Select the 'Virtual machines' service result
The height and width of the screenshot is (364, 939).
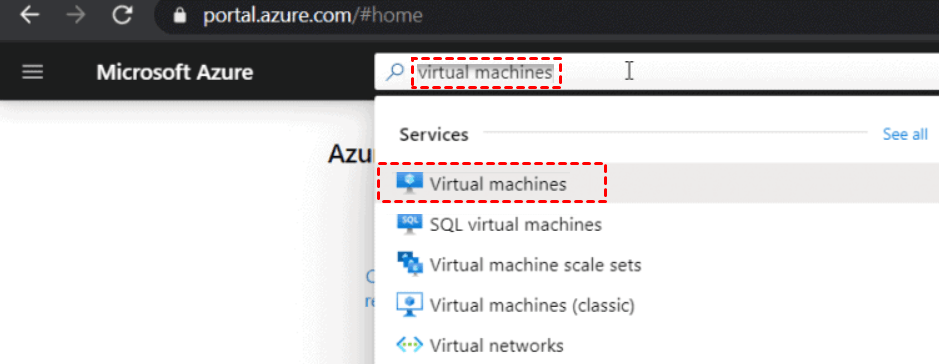pyautogui.click(x=657, y=183)
